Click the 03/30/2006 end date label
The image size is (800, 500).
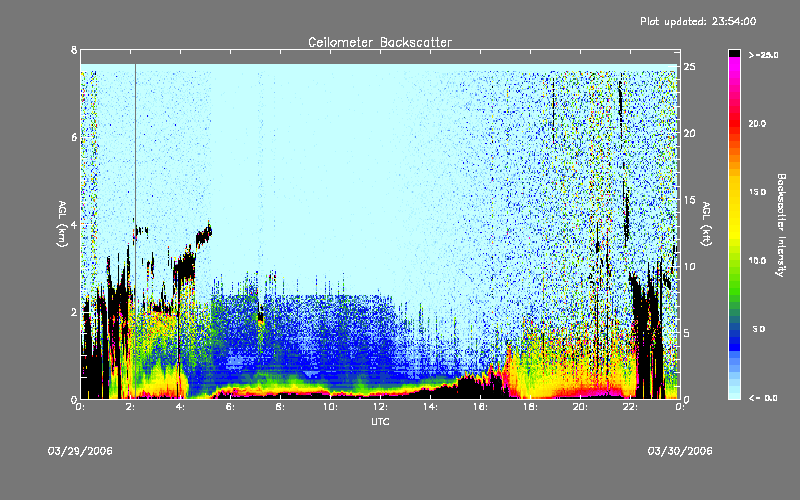pos(681,451)
